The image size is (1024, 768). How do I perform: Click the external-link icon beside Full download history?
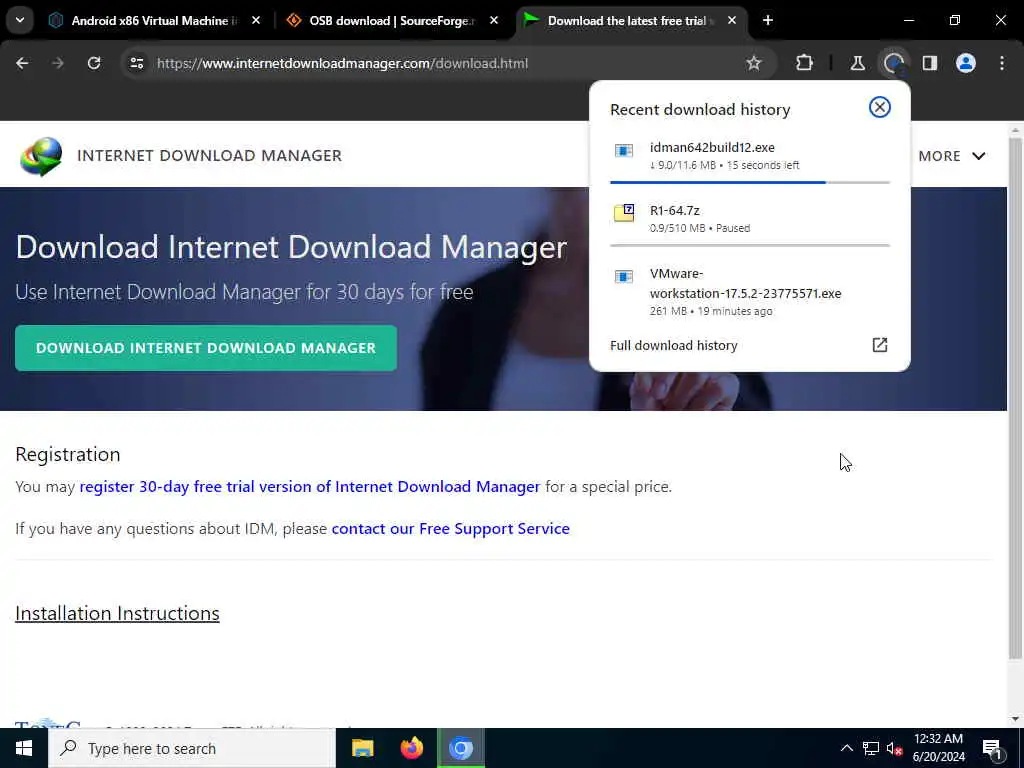click(880, 345)
